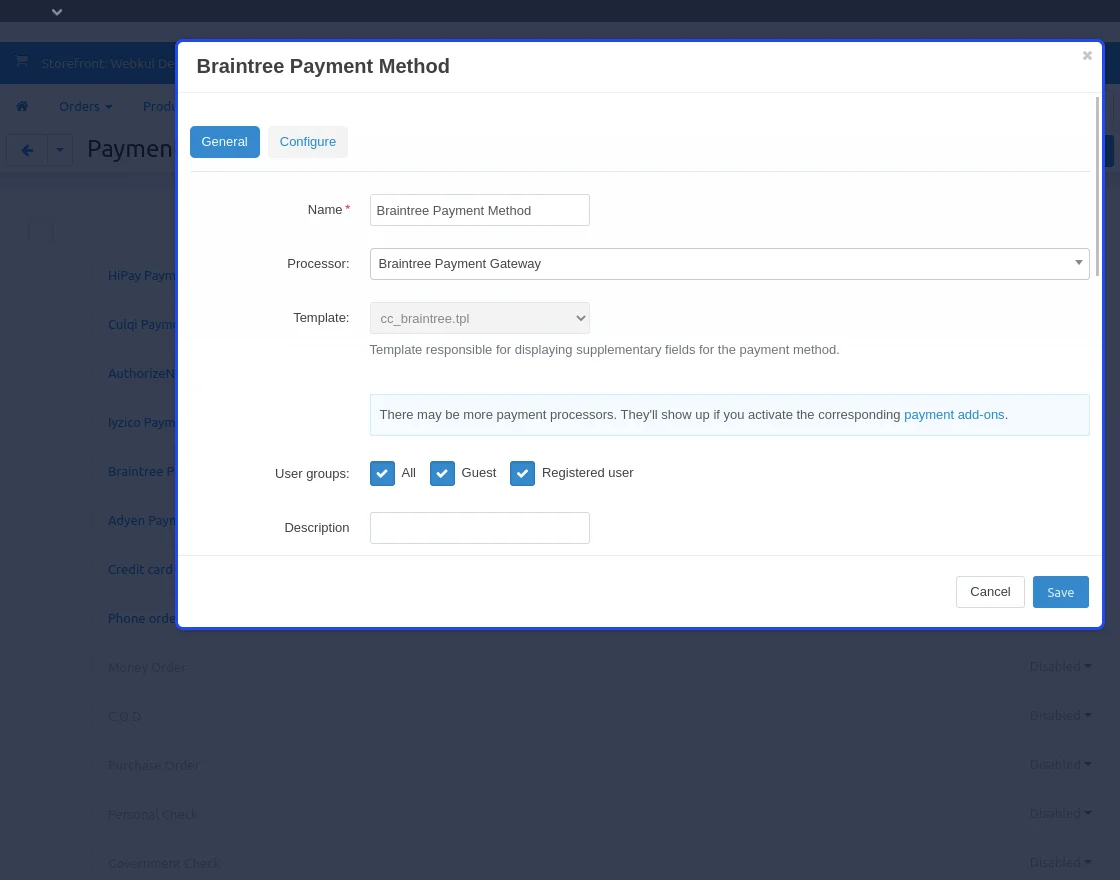Image resolution: width=1120 pixels, height=880 pixels.
Task: Click the Save button
Action: point(1060,592)
